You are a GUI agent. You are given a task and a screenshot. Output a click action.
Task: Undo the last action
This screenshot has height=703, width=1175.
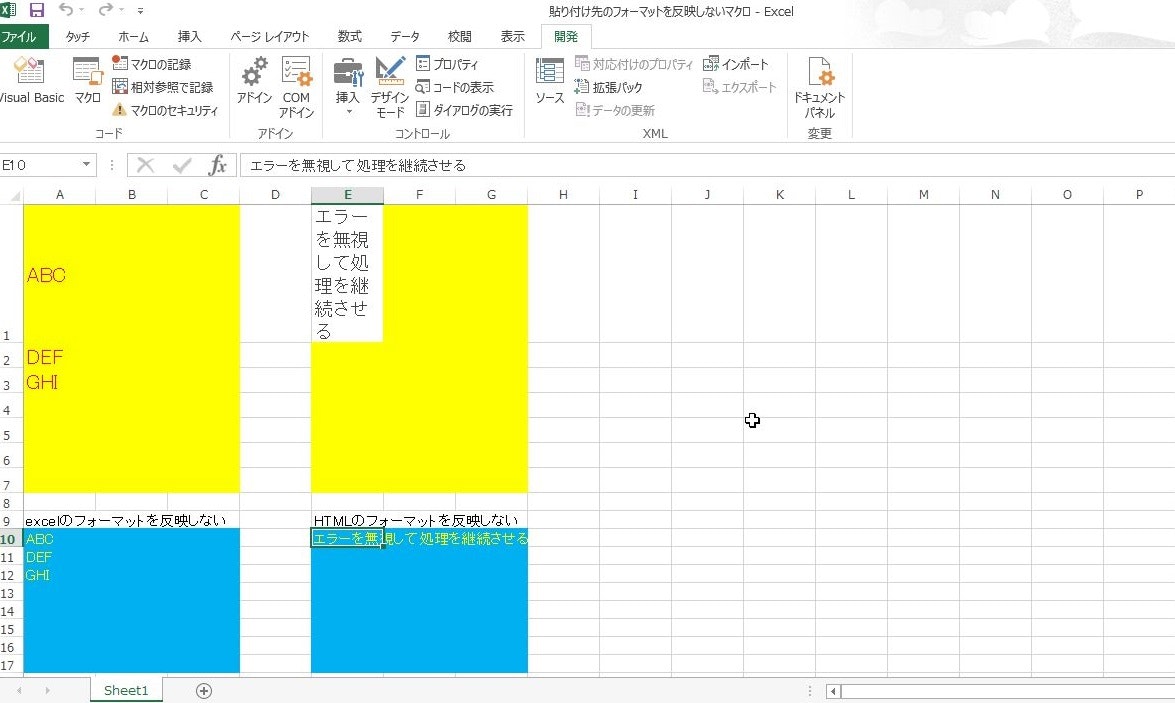(x=66, y=10)
